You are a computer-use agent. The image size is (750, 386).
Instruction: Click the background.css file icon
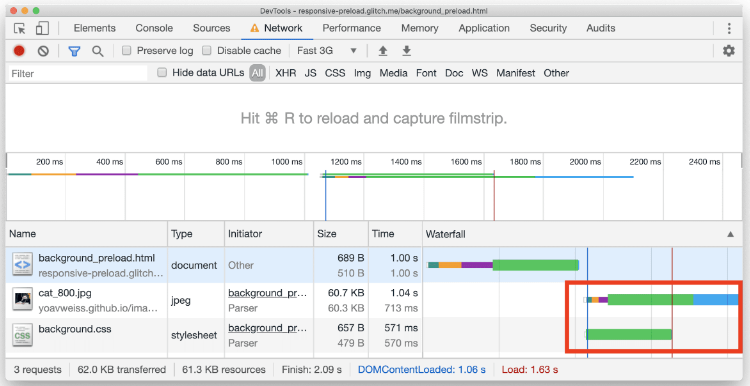coord(22,335)
